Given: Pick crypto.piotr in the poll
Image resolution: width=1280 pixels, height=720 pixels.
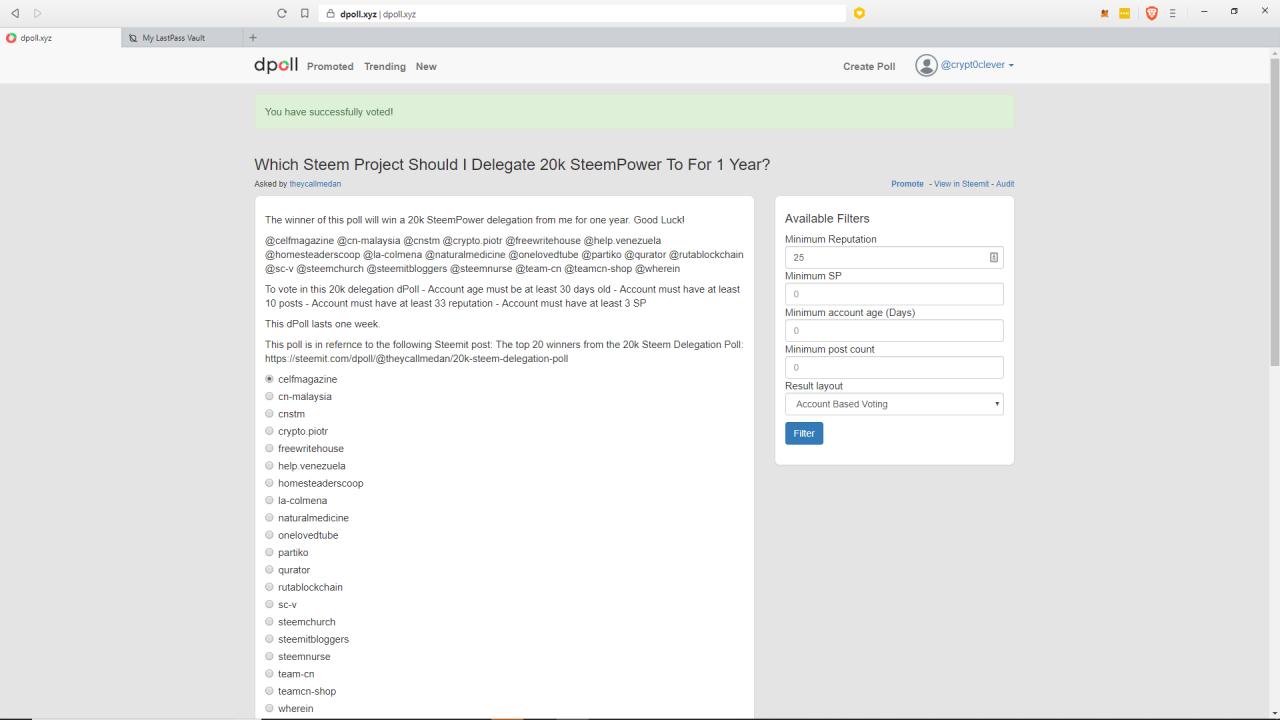Looking at the screenshot, I should (x=269, y=431).
